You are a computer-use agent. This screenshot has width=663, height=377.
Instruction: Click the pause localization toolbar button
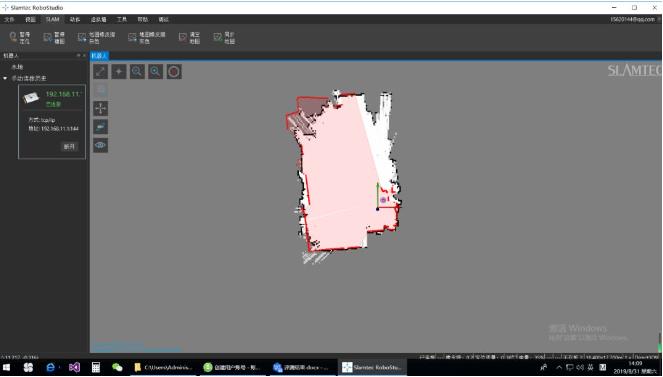coord(19,38)
